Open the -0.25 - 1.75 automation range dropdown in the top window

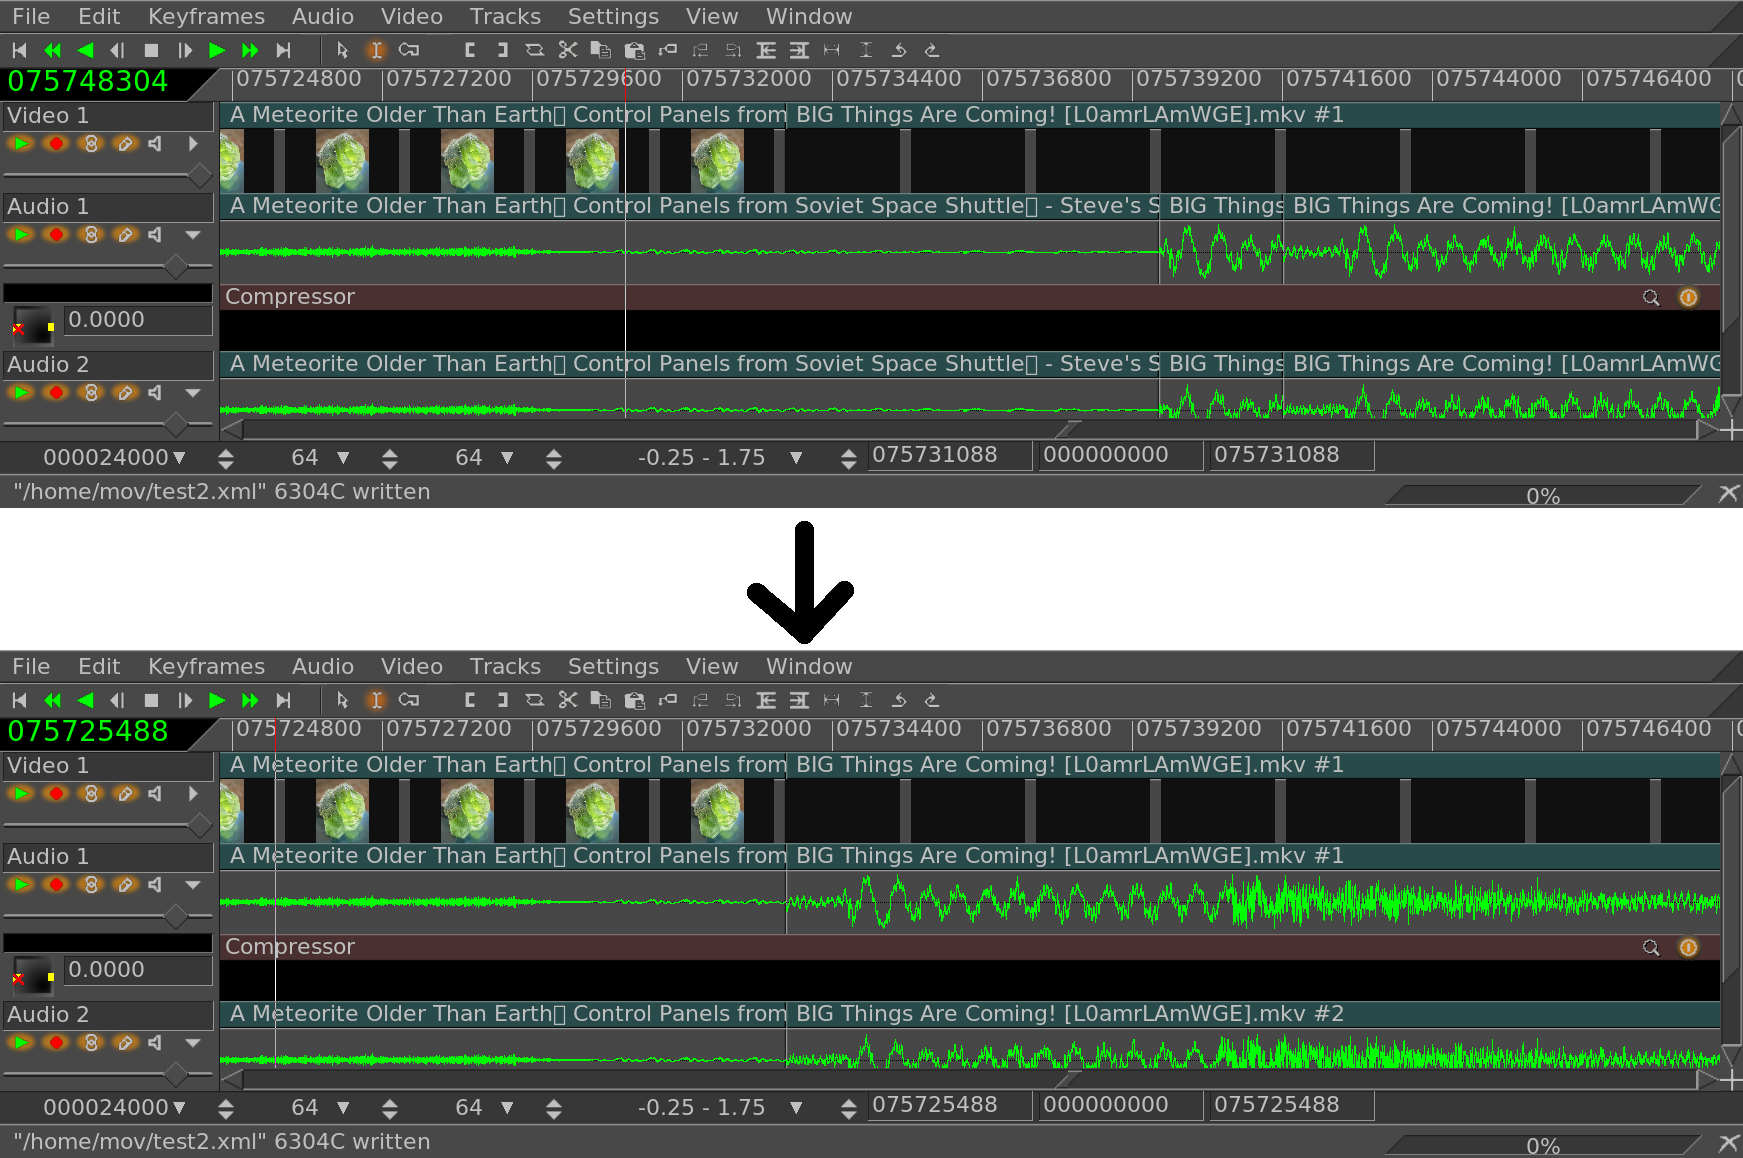[796, 458]
